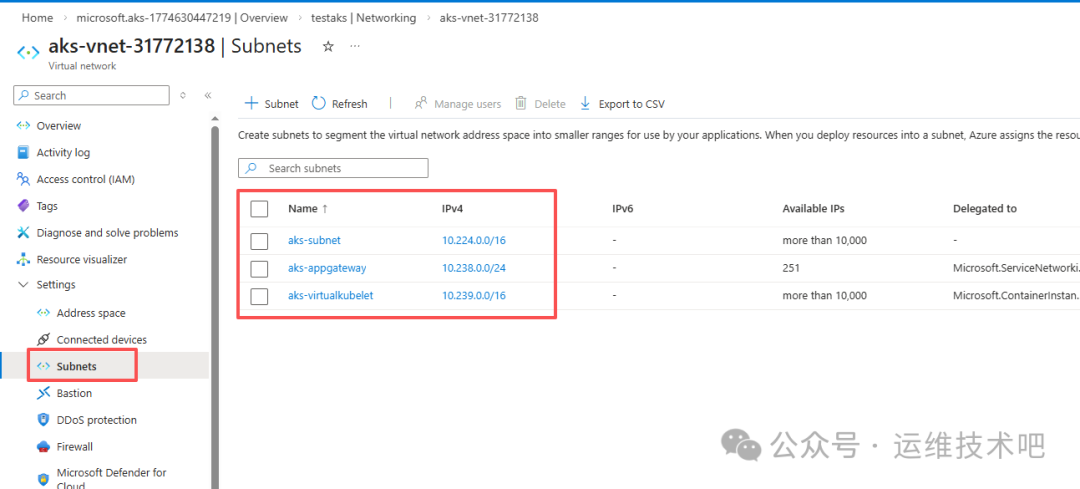Screen dimensions: 1080x489
Task: Click the Available IPs column header
Action: [x=813, y=208]
